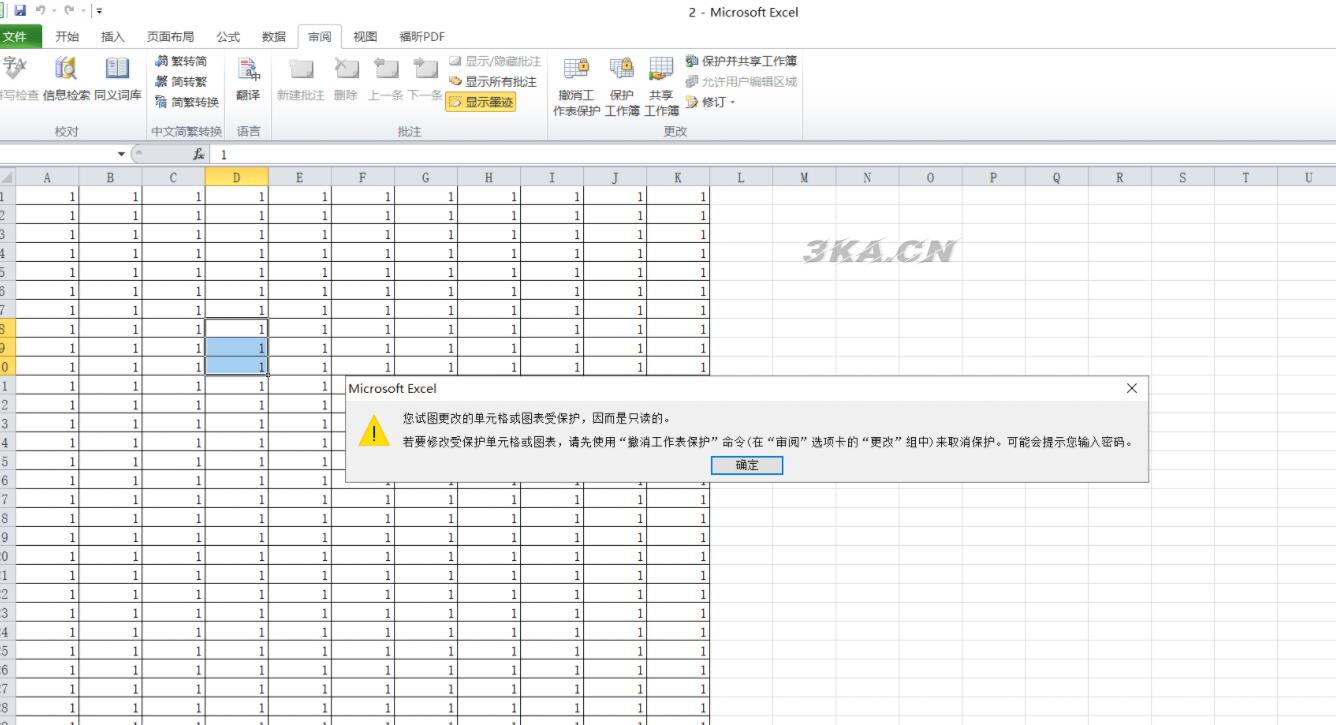Toggle 显示所有批注
The width and height of the screenshot is (1336, 725).
(x=493, y=82)
